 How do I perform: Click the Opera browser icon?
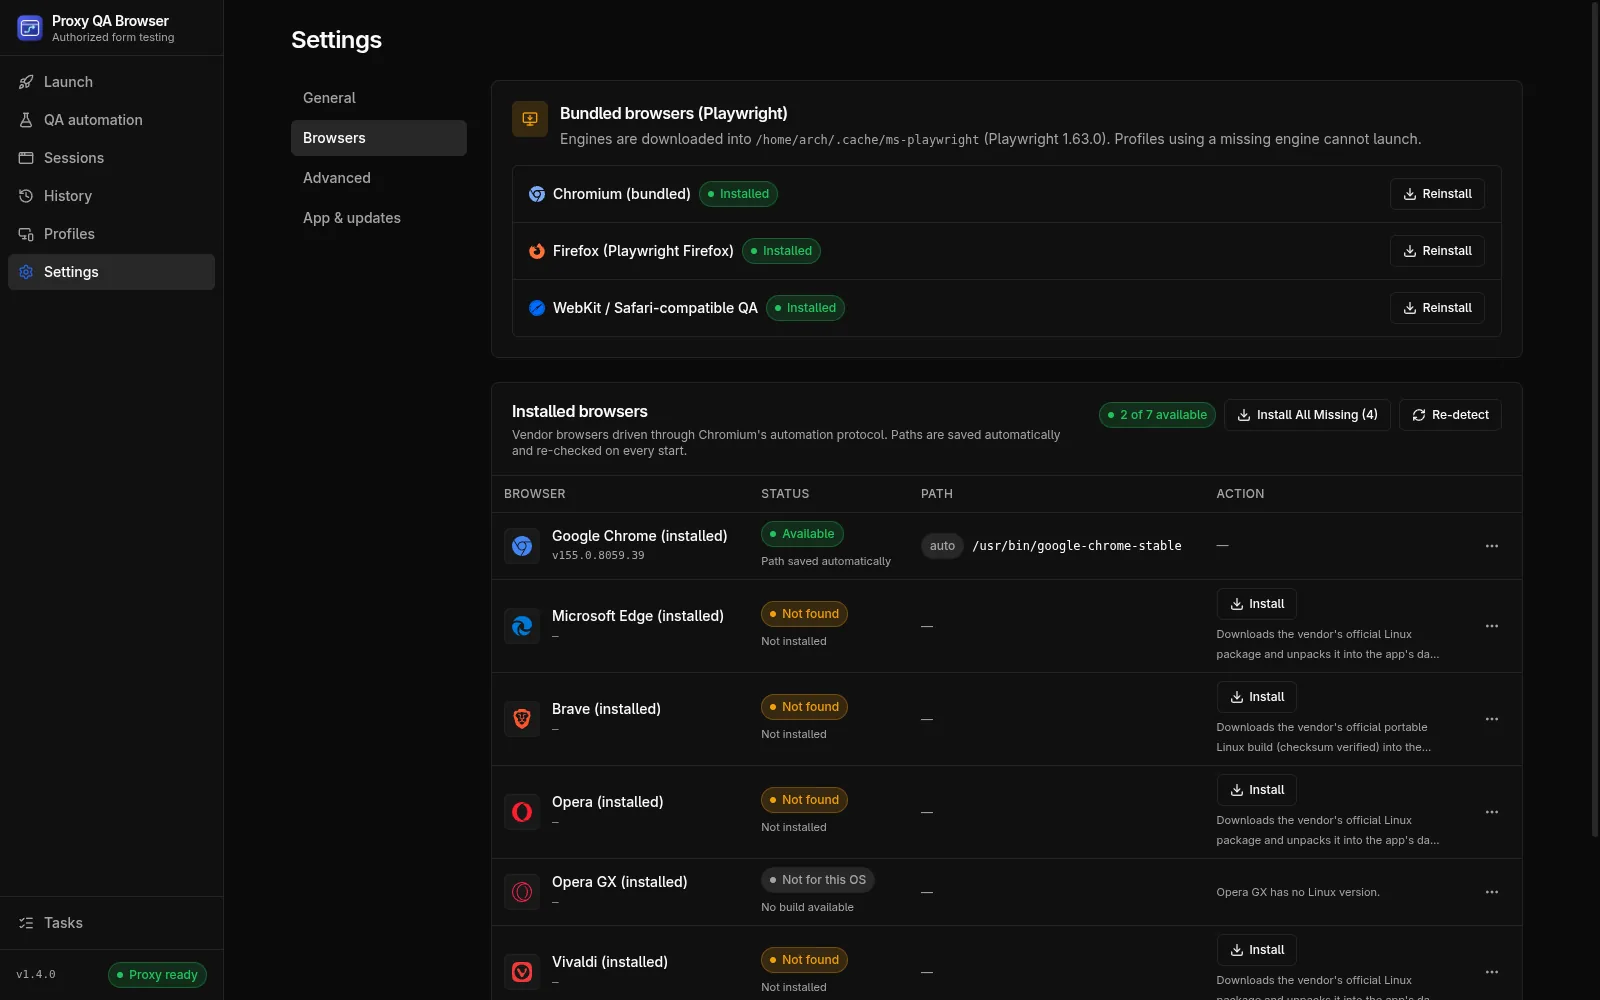522,812
